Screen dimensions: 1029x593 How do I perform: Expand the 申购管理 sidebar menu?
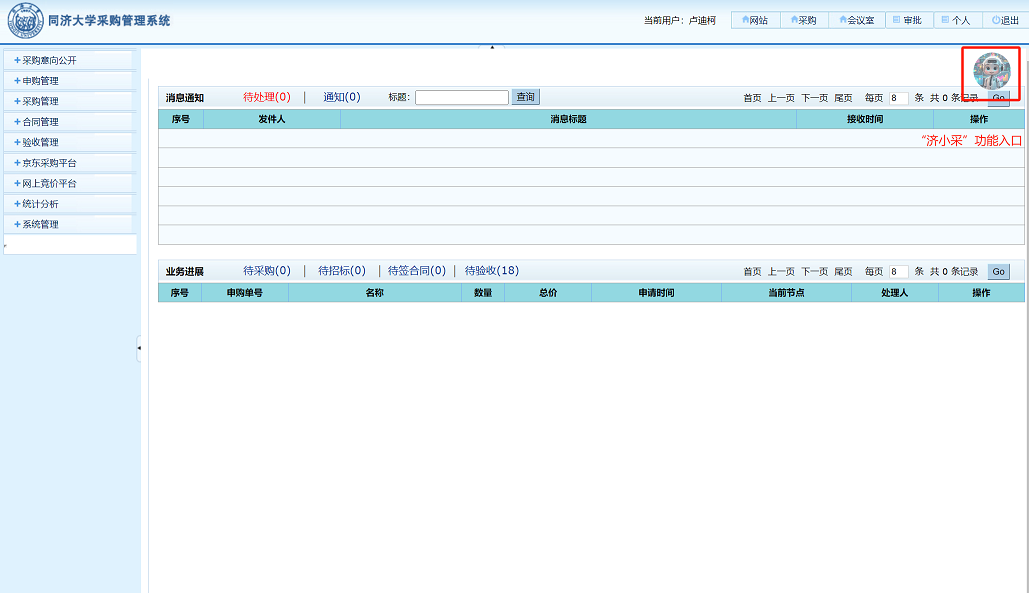[x=68, y=81]
